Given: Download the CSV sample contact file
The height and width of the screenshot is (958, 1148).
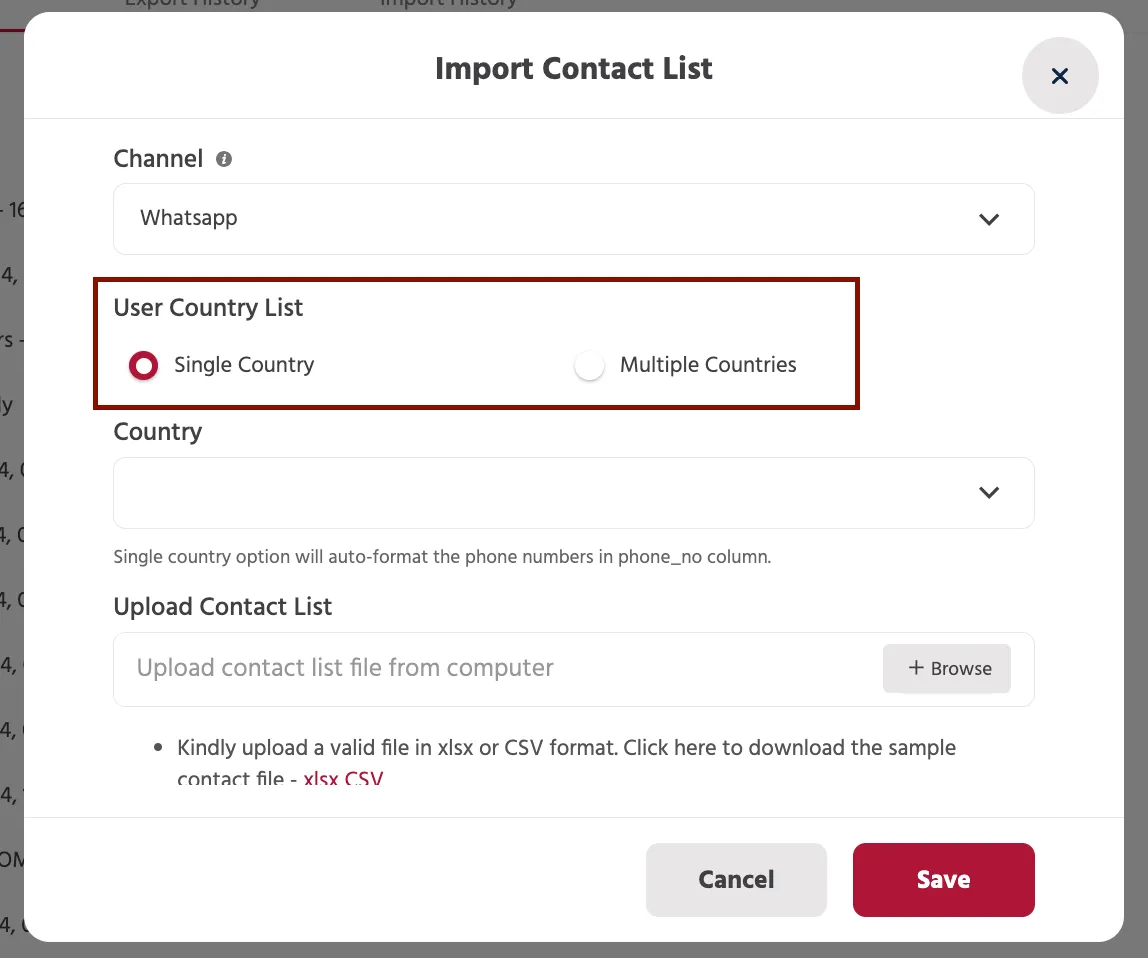Looking at the screenshot, I should 364,778.
